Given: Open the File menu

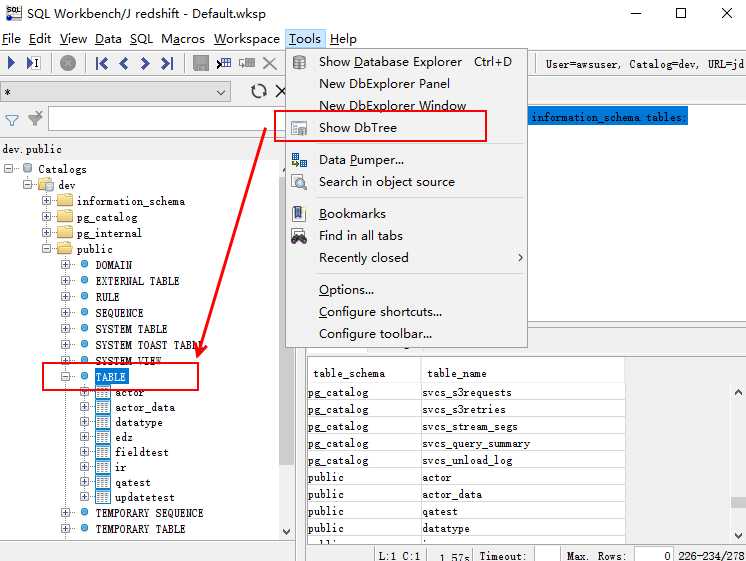Looking at the screenshot, I should coord(11,39).
